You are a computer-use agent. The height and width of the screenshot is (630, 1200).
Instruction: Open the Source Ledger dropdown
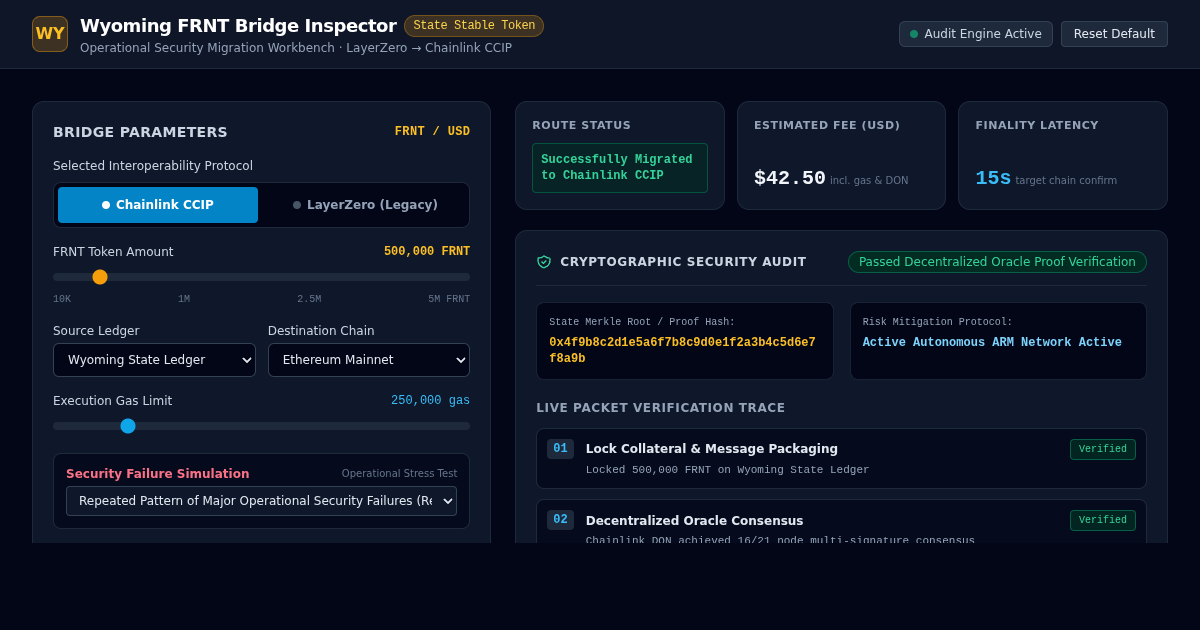pyautogui.click(x=154, y=360)
